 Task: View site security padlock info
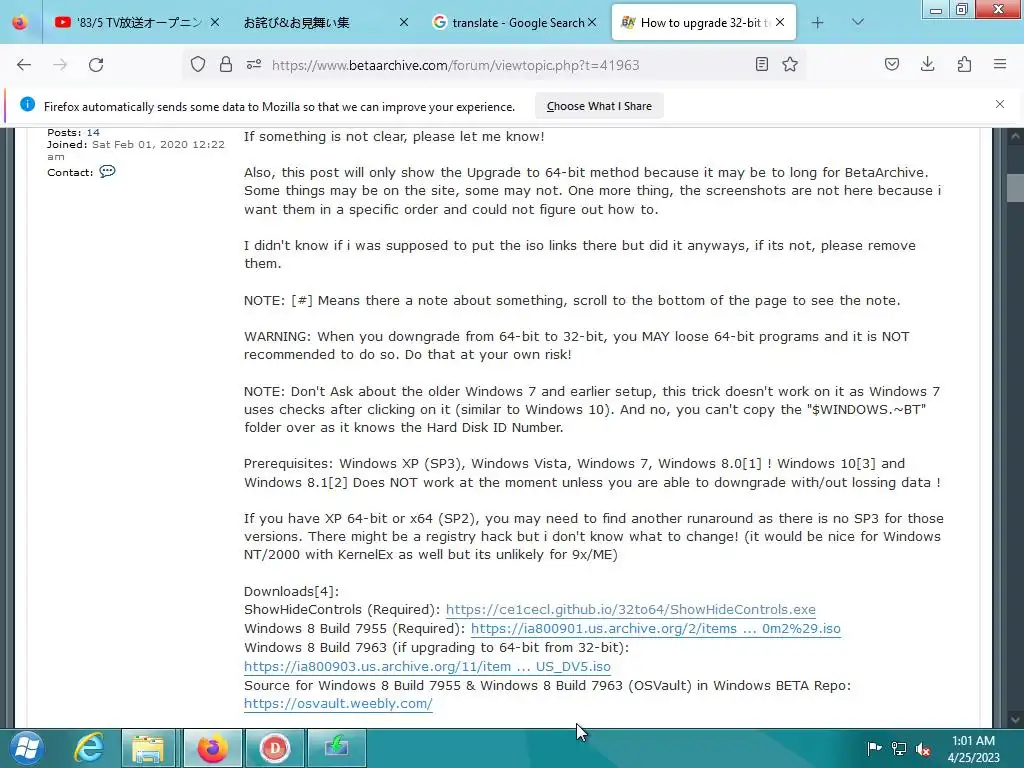pos(226,65)
